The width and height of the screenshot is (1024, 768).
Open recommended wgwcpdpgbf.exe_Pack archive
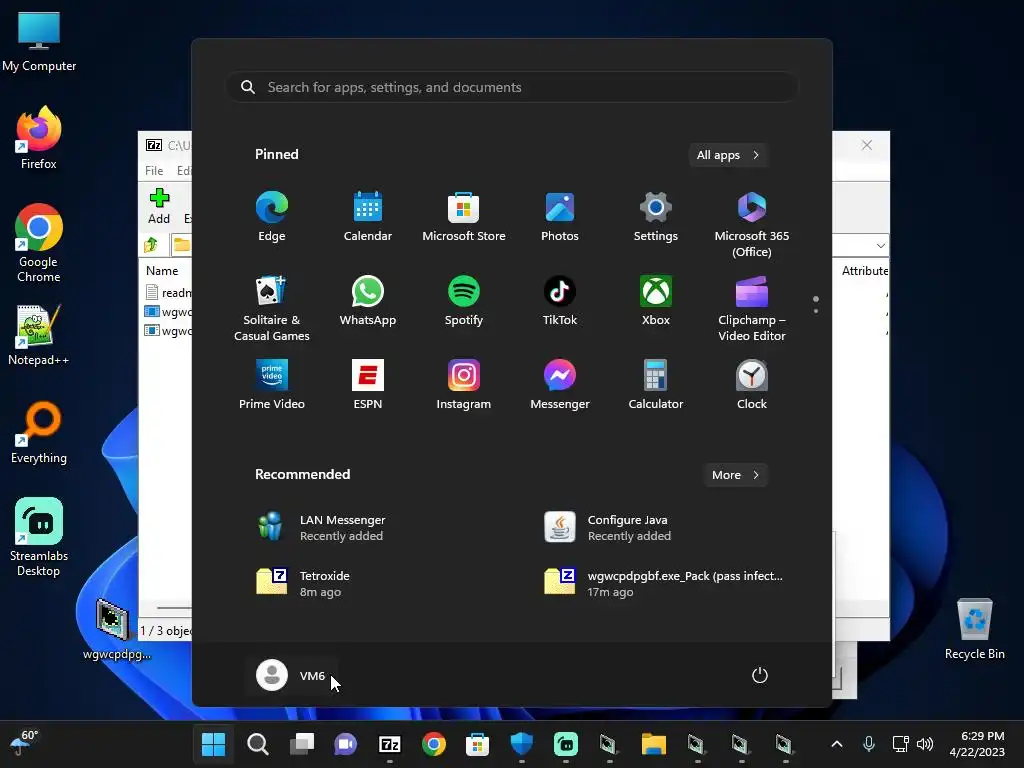click(665, 583)
